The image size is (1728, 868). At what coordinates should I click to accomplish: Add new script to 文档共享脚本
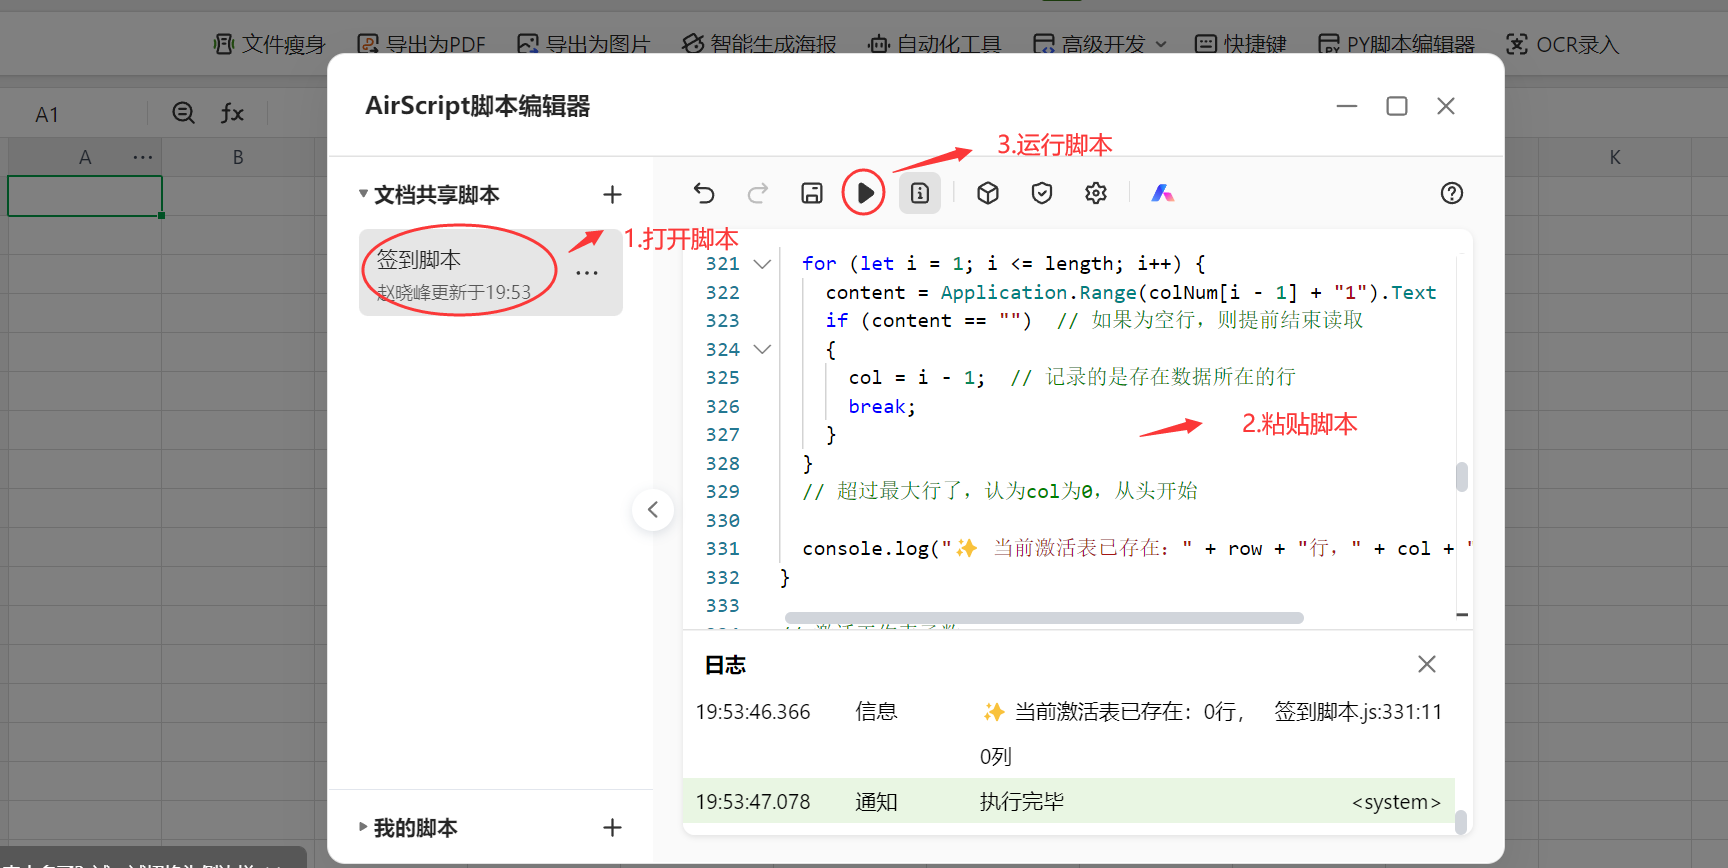[612, 194]
